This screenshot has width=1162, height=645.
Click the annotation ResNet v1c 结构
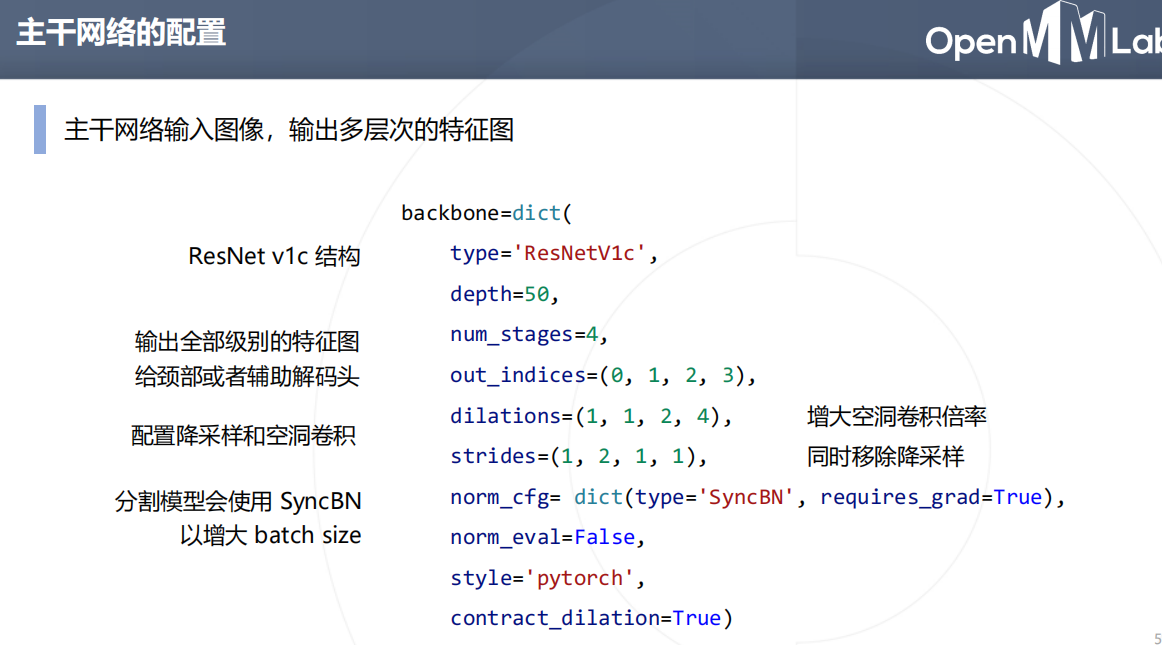pyautogui.click(x=274, y=256)
